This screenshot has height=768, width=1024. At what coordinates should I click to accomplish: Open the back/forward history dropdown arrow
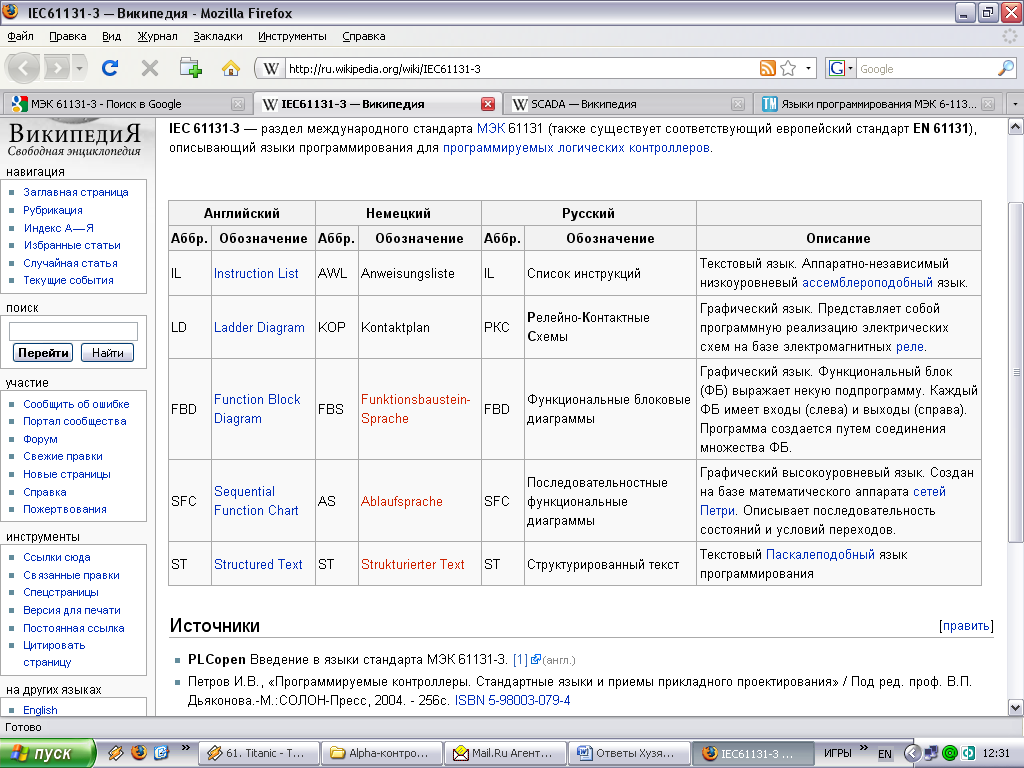click(79, 68)
